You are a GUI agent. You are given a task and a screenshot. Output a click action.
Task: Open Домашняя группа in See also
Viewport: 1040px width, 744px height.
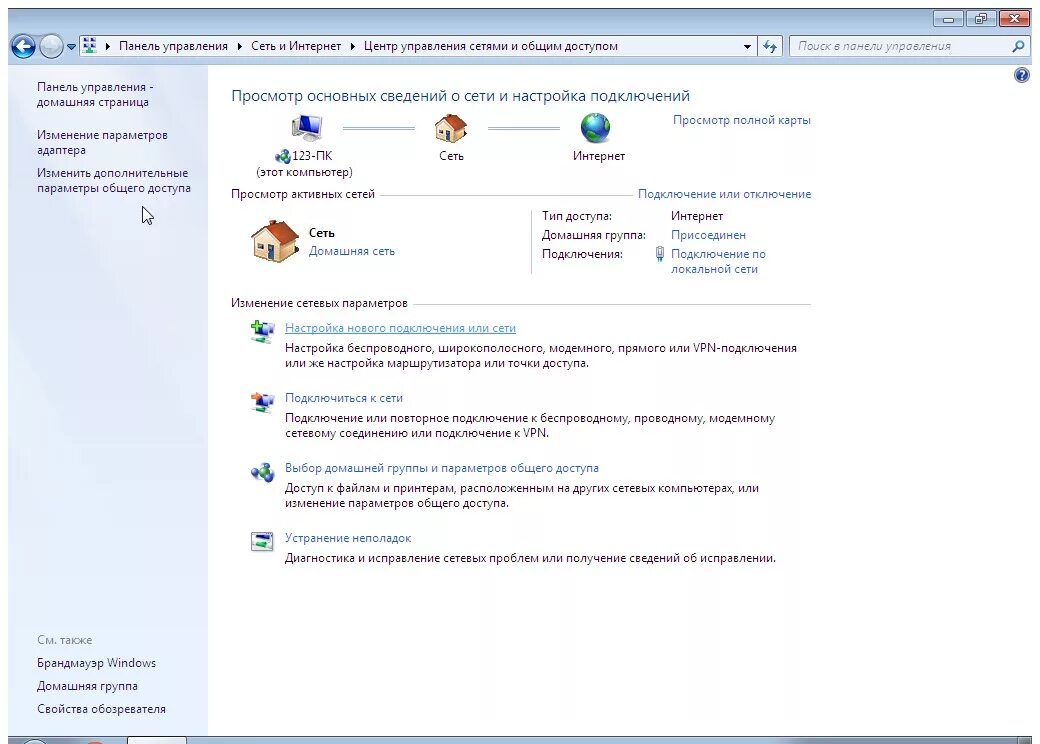[88, 686]
